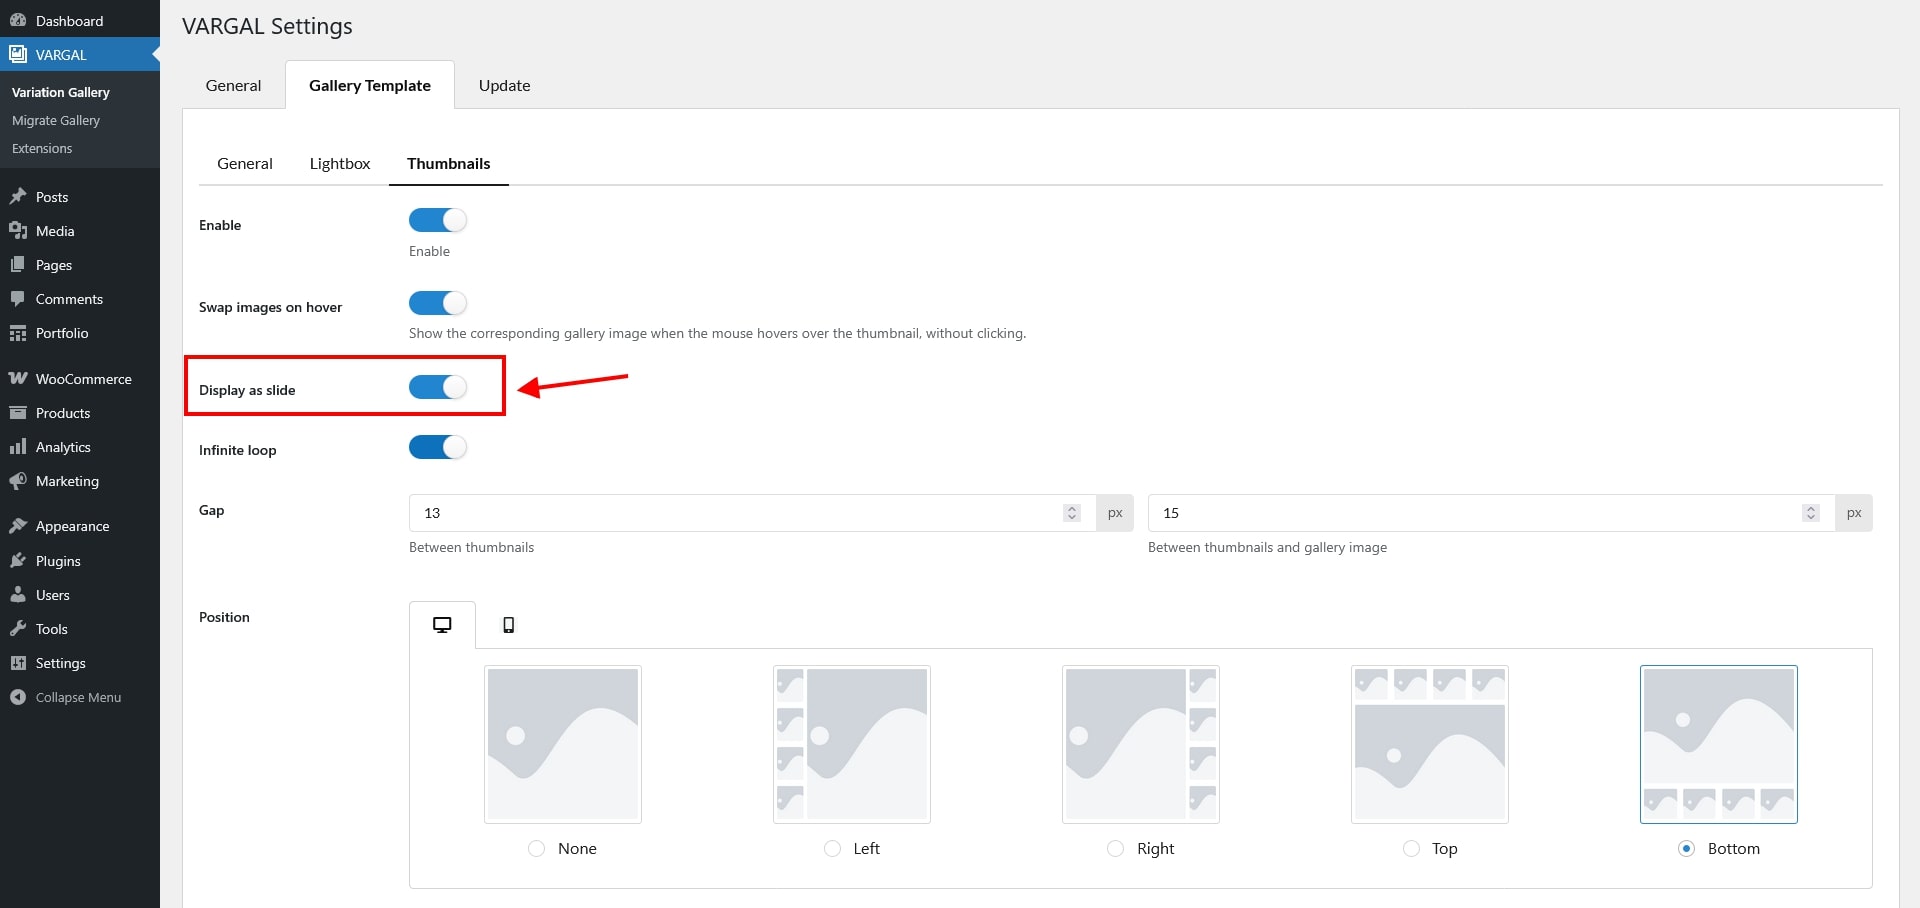Open Variation Gallery submenu link
1920x908 pixels.
tap(61, 92)
